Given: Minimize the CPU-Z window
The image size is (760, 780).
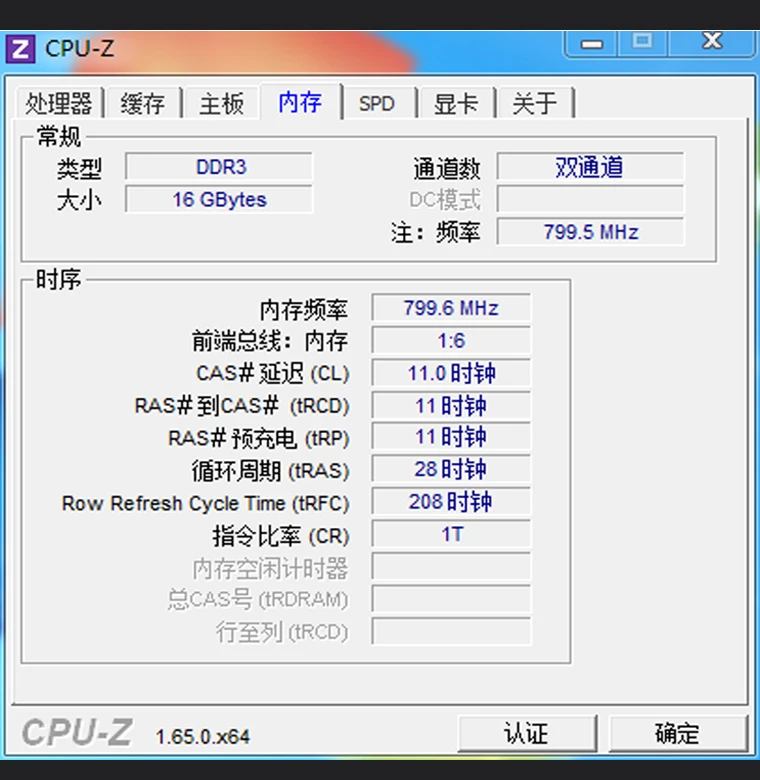Looking at the screenshot, I should click(x=591, y=44).
